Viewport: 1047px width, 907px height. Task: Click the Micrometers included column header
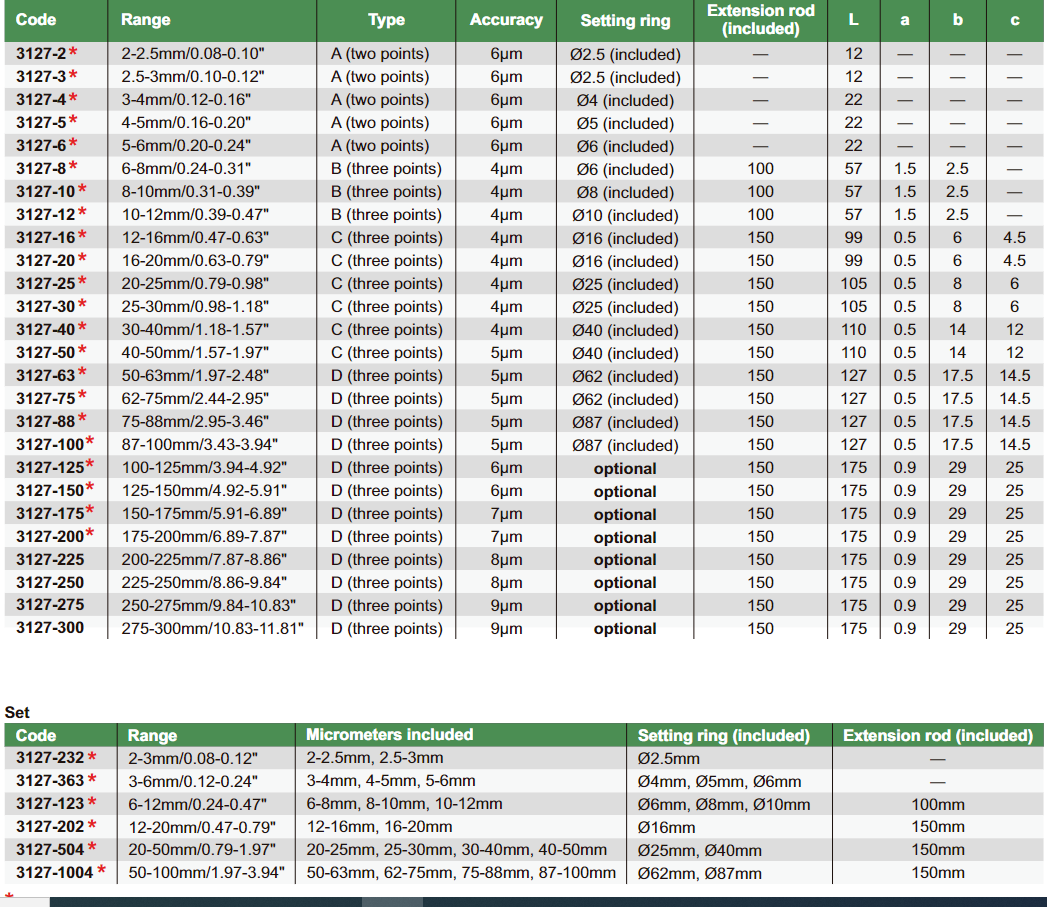coord(389,735)
